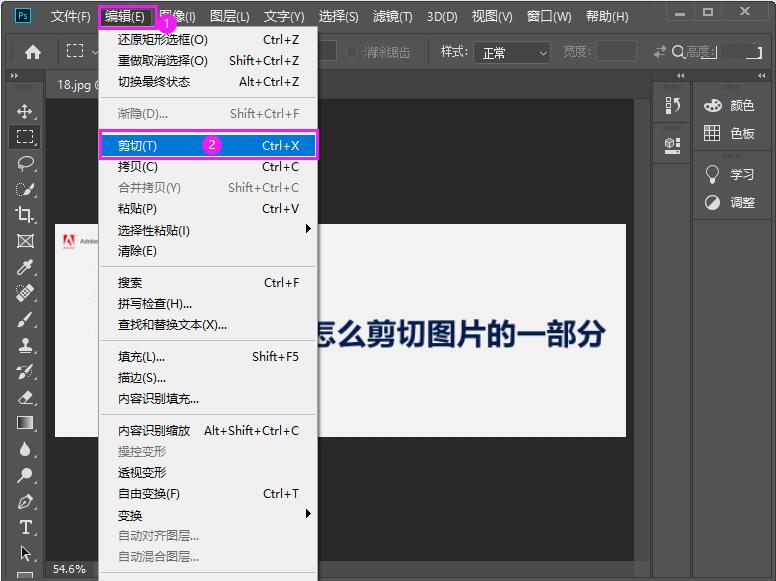Open the Help menu
Image resolution: width=776 pixels, height=581 pixels.
(x=607, y=16)
